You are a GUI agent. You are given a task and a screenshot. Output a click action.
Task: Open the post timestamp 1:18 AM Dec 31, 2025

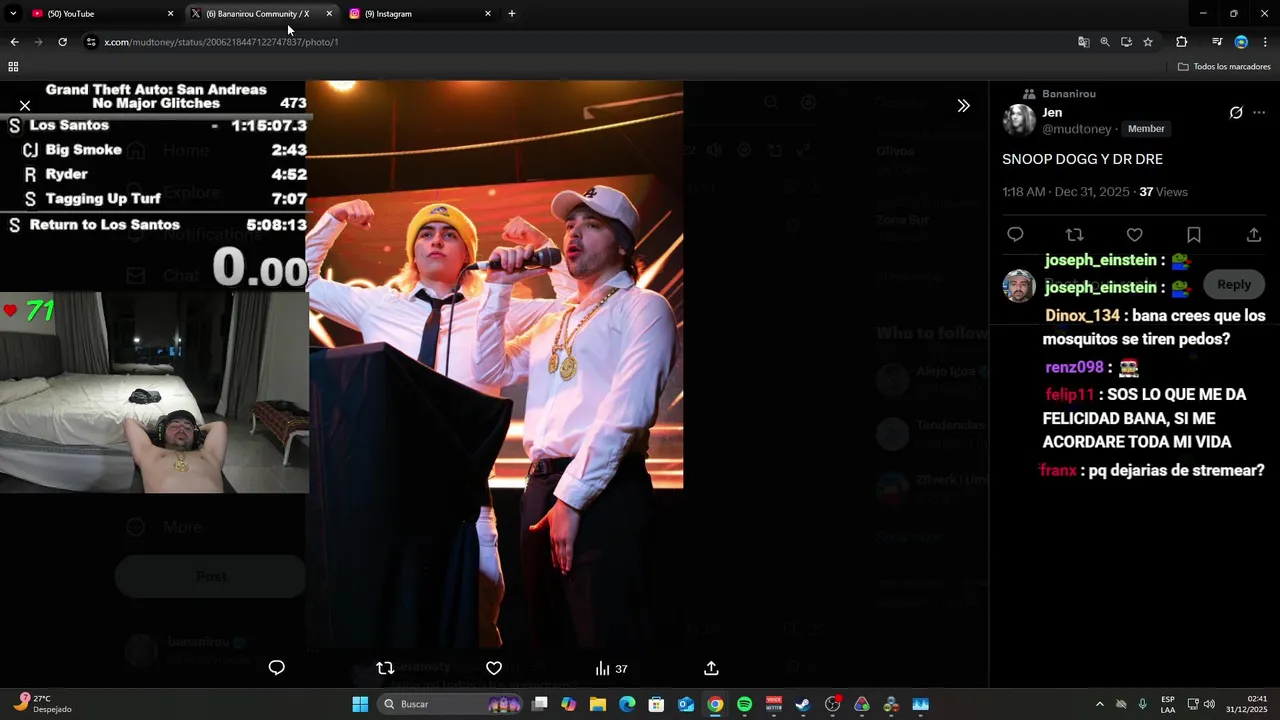tap(1065, 192)
